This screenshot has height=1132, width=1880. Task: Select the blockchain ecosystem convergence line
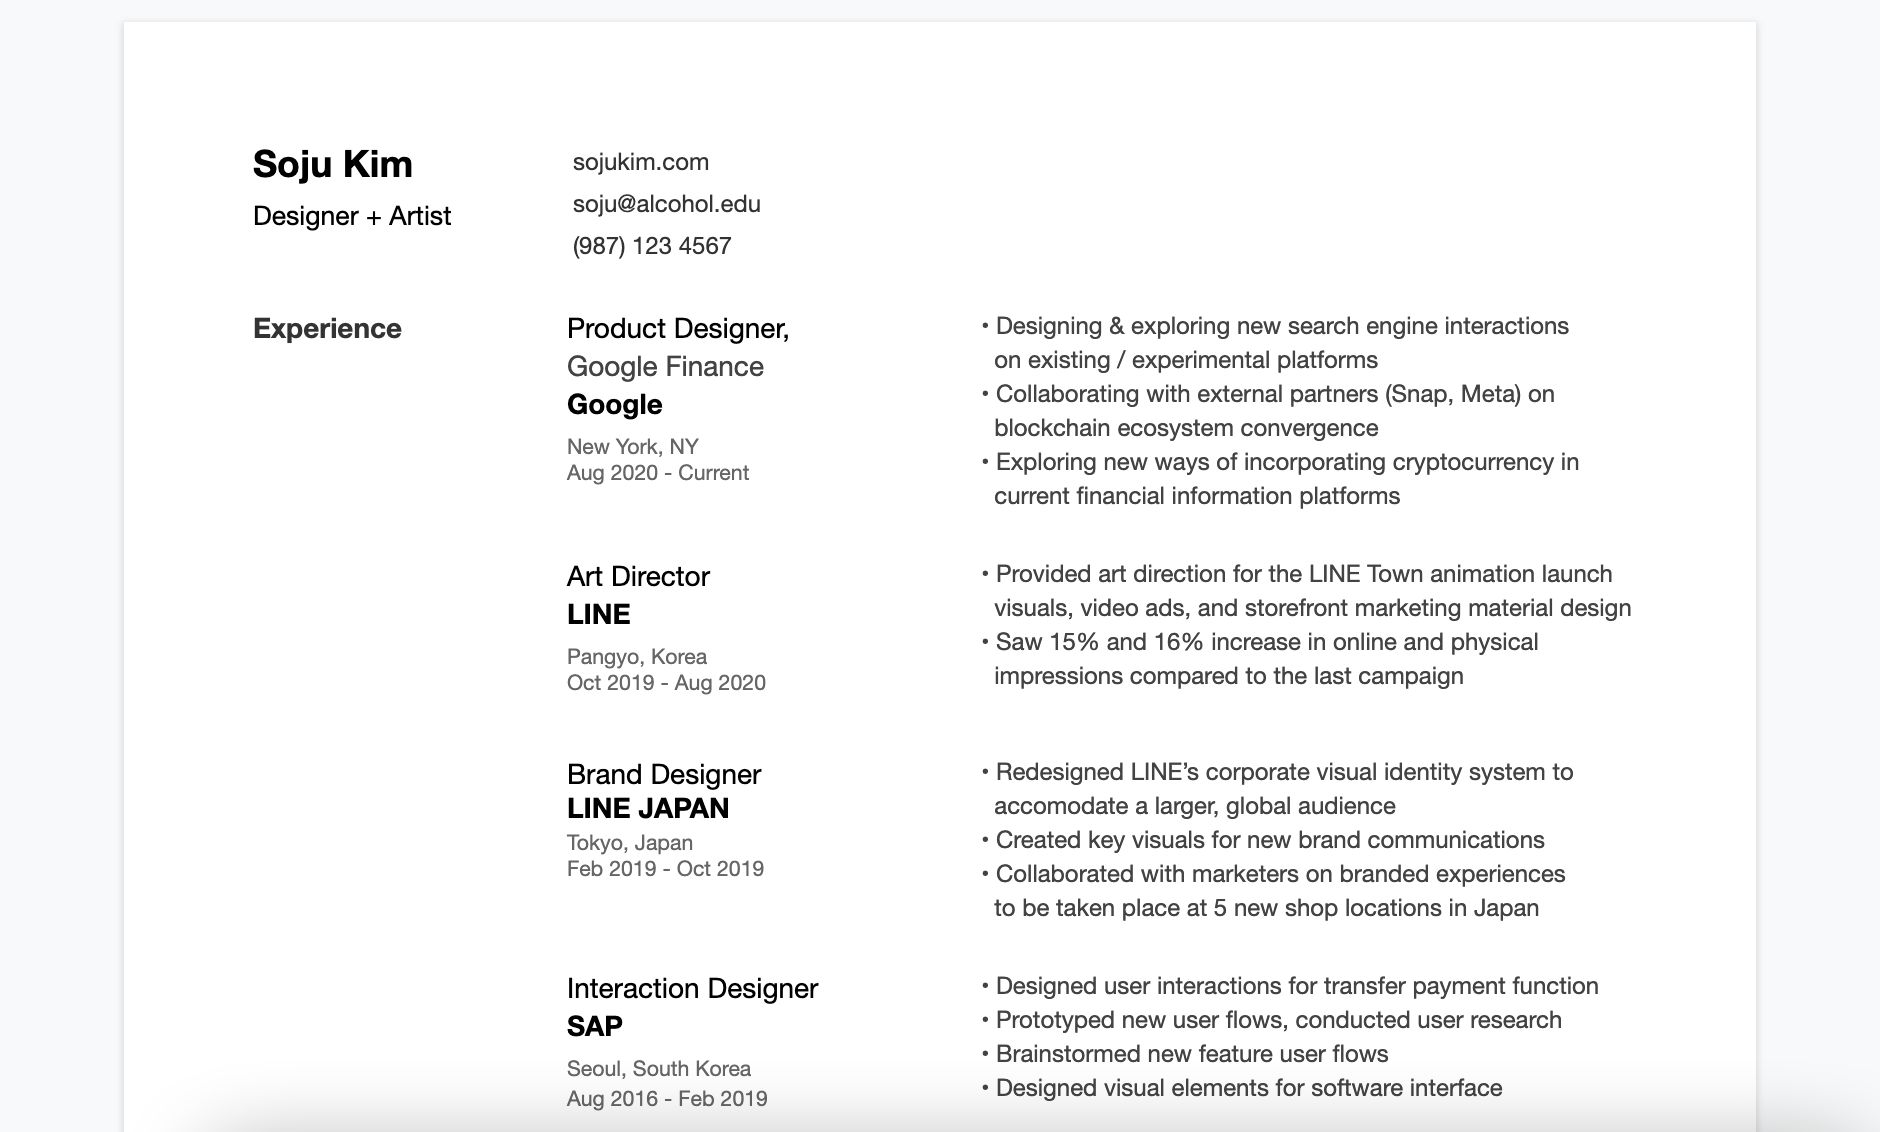point(1186,428)
